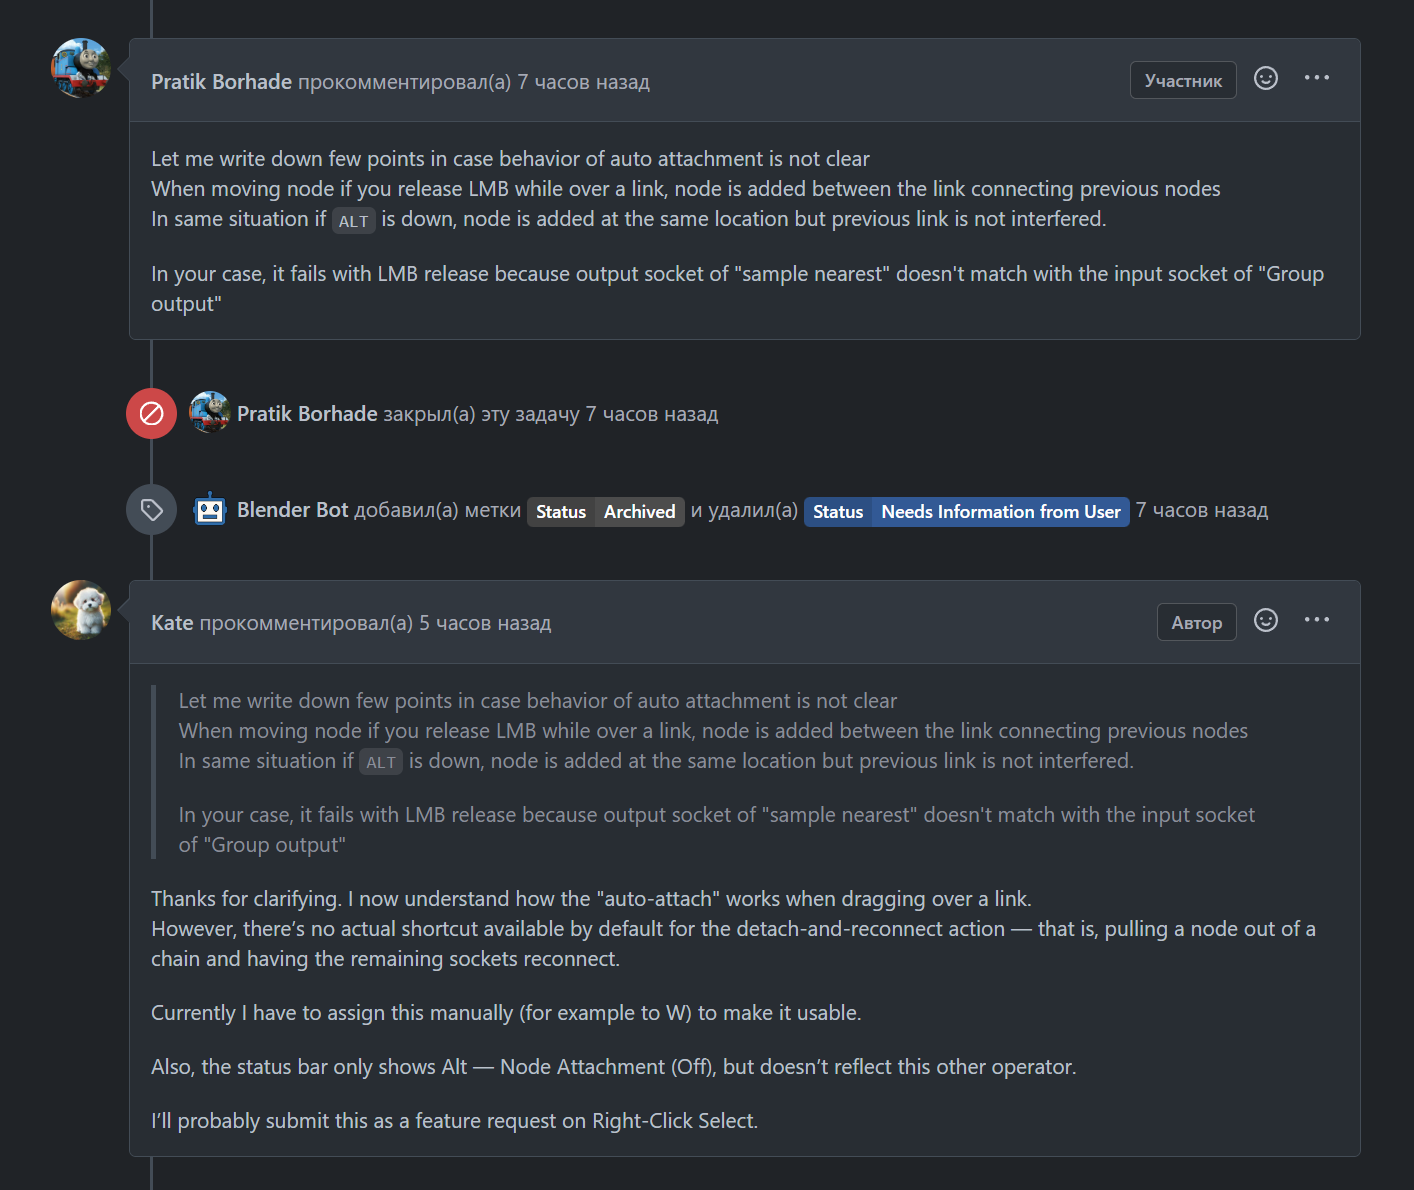Open Kate's profile link in comment header
The height and width of the screenshot is (1190, 1414).
click(x=172, y=623)
